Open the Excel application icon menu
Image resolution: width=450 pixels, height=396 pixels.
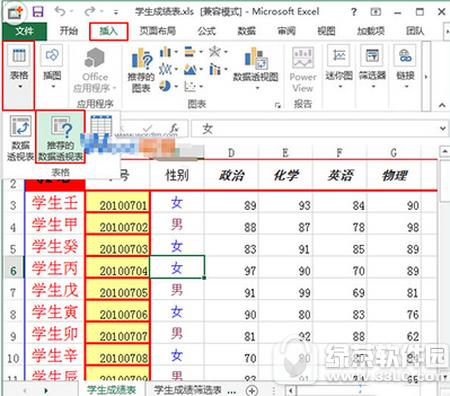(15, 12)
